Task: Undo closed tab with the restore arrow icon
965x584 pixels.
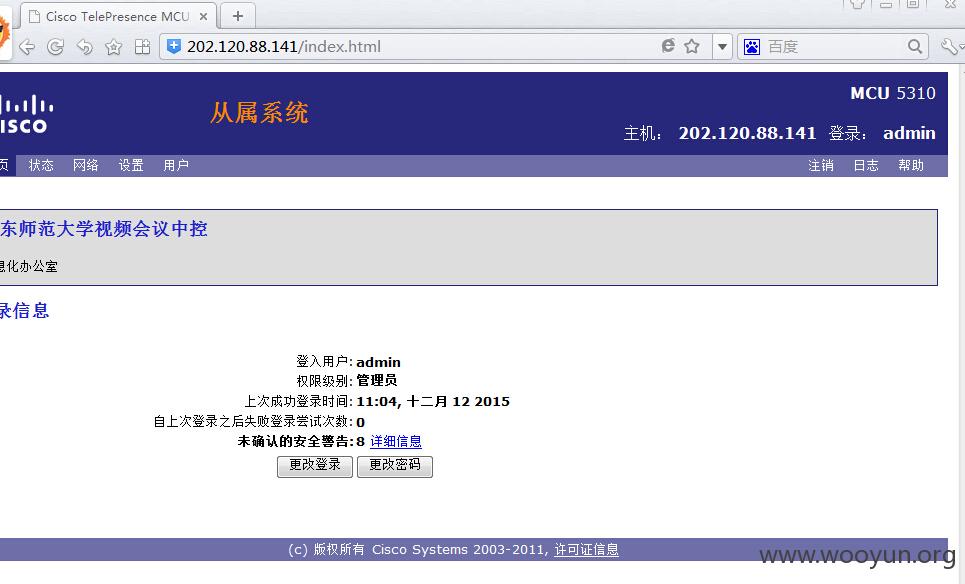Action: point(84,47)
